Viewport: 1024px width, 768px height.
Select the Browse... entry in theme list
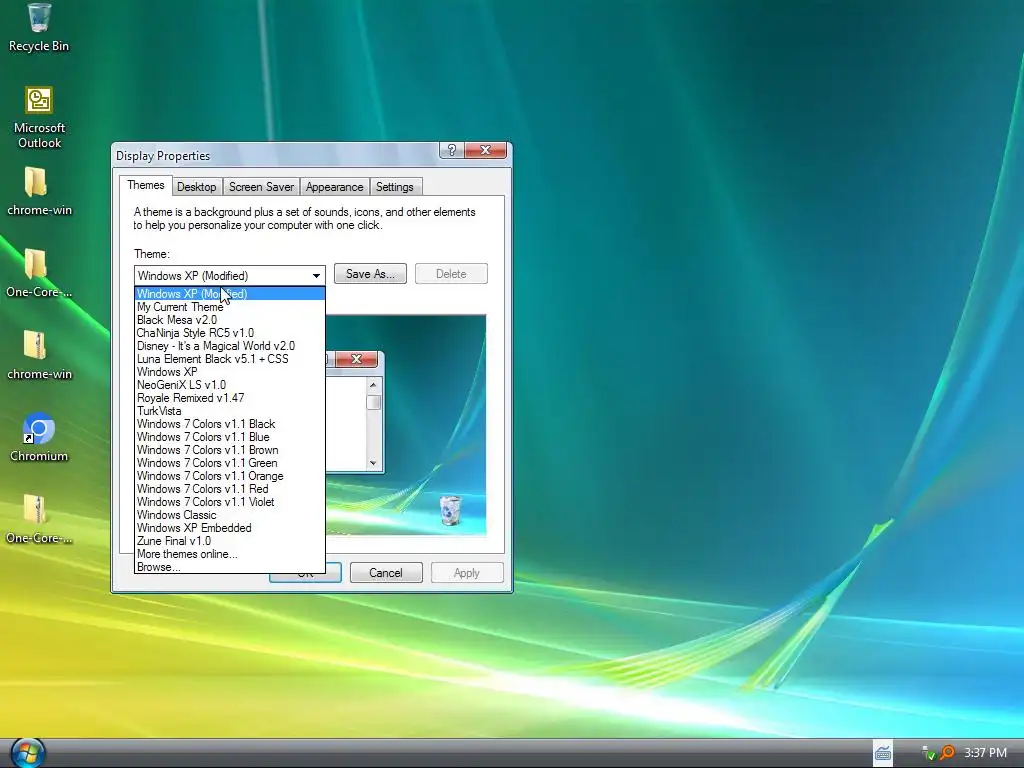click(x=230, y=567)
